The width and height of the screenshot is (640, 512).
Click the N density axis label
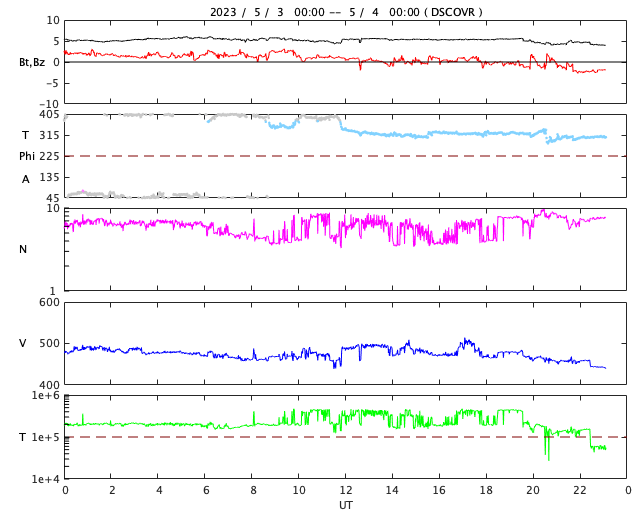[x=23, y=249]
